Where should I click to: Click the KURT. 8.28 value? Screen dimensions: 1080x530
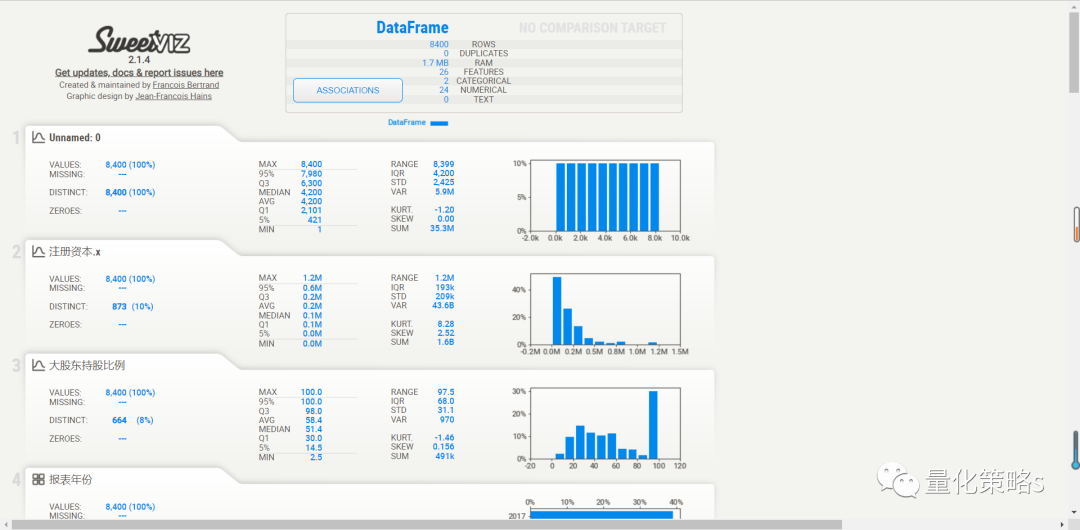pos(445,323)
